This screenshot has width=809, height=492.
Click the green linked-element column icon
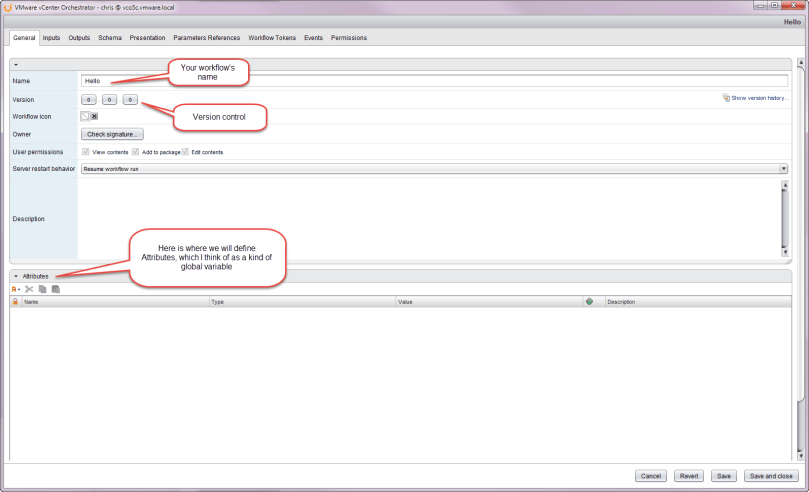point(589,301)
